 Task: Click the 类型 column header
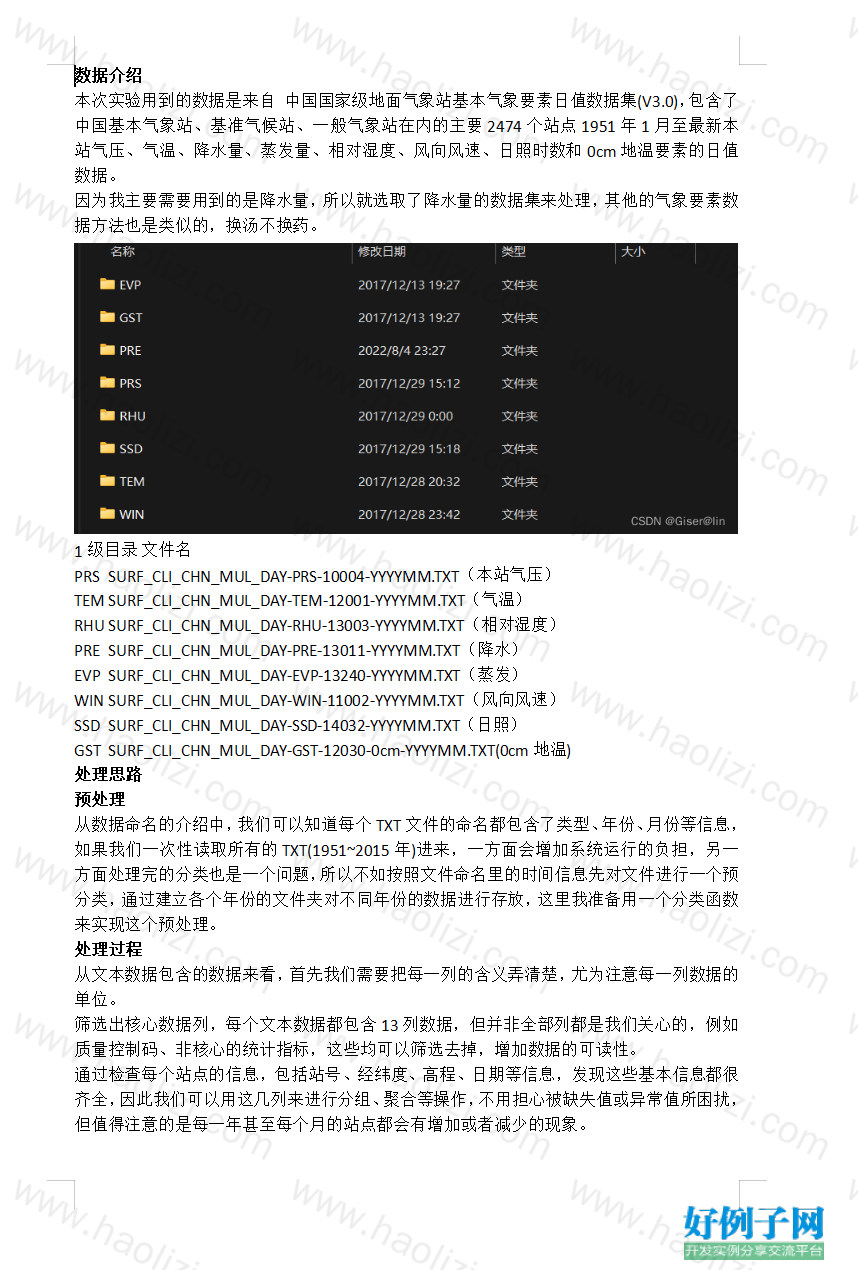point(514,252)
